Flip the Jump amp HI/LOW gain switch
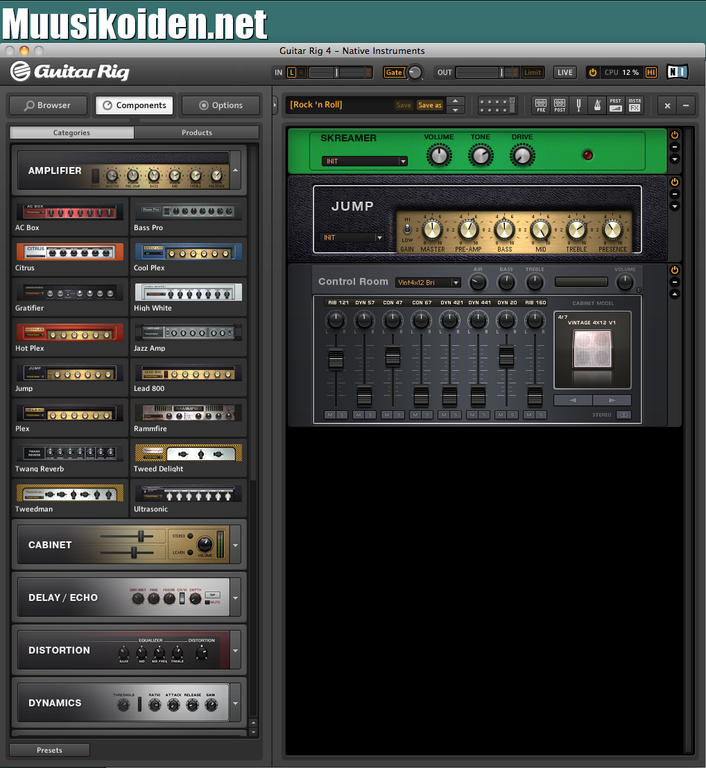Screen dimensions: 706x768 (x=407, y=229)
